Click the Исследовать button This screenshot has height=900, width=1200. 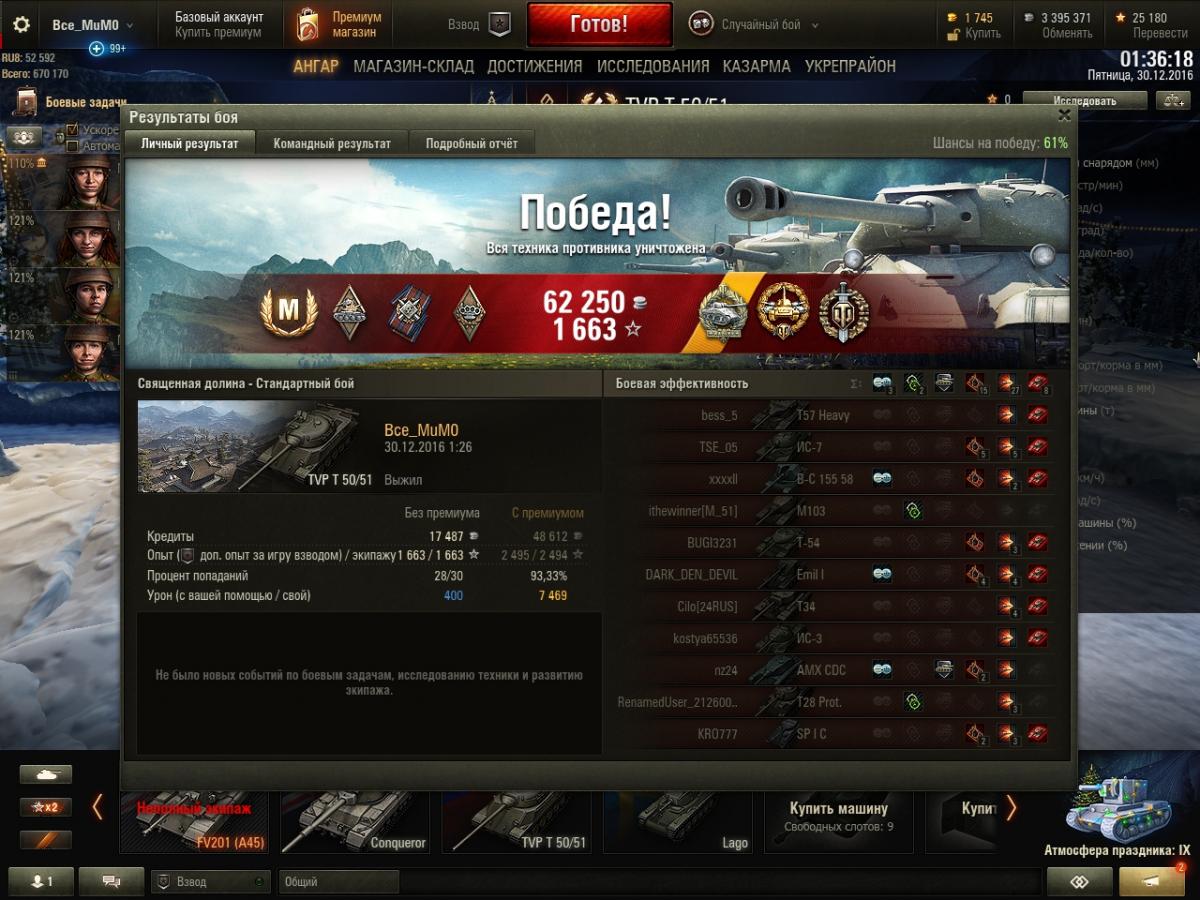pyautogui.click(x=1084, y=101)
